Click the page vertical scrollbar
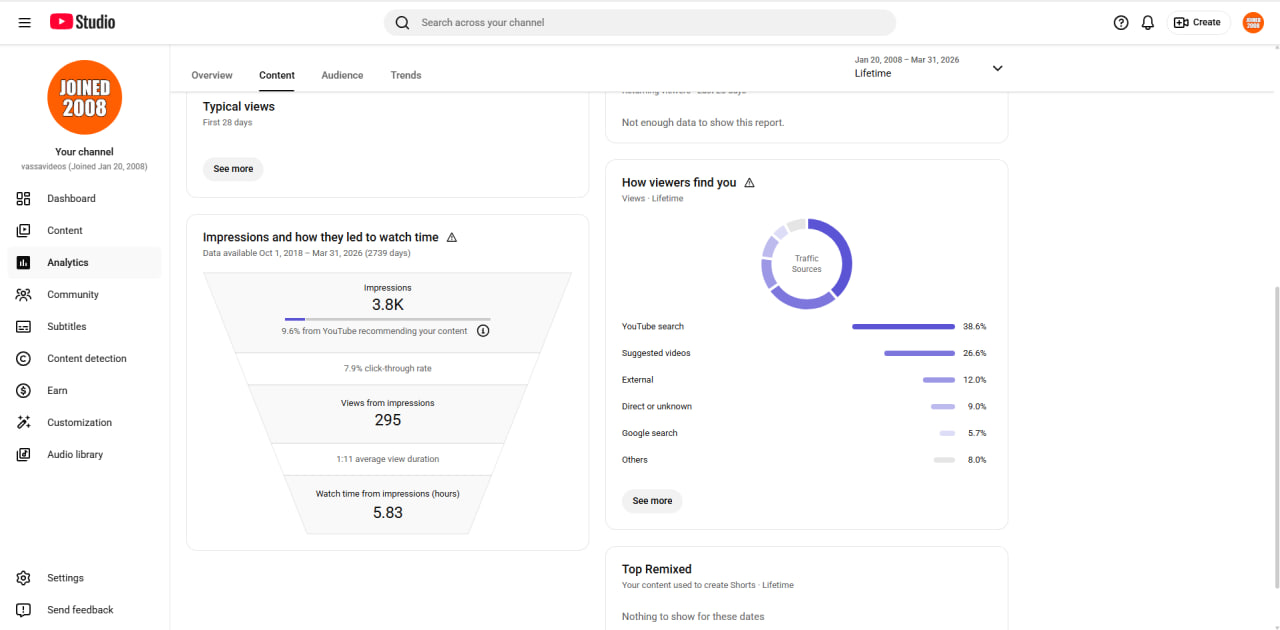The image size is (1280, 630). pyautogui.click(x=1275, y=438)
